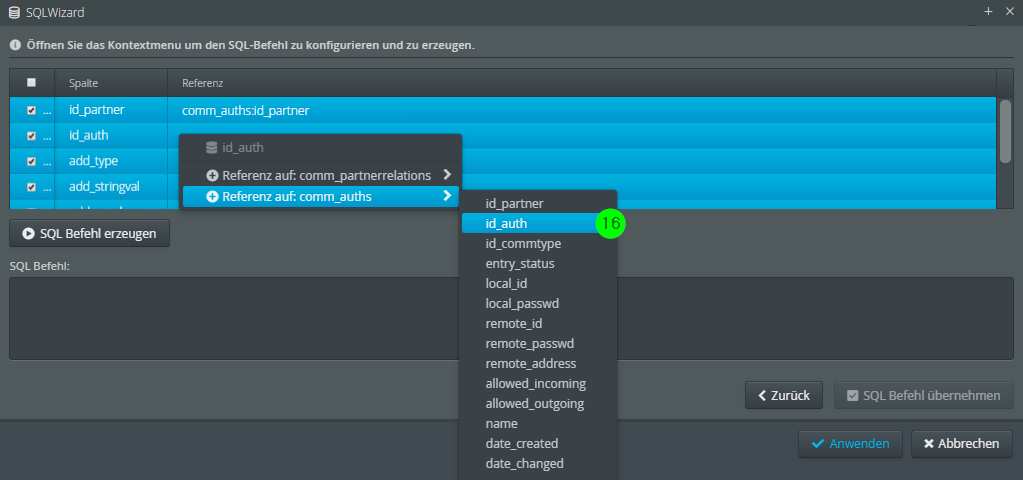Image resolution: width=1023 pixels, height=480 pixels.
Task: Click the id_partner cell in the Spalte column
Action: [x=111, y=111]
